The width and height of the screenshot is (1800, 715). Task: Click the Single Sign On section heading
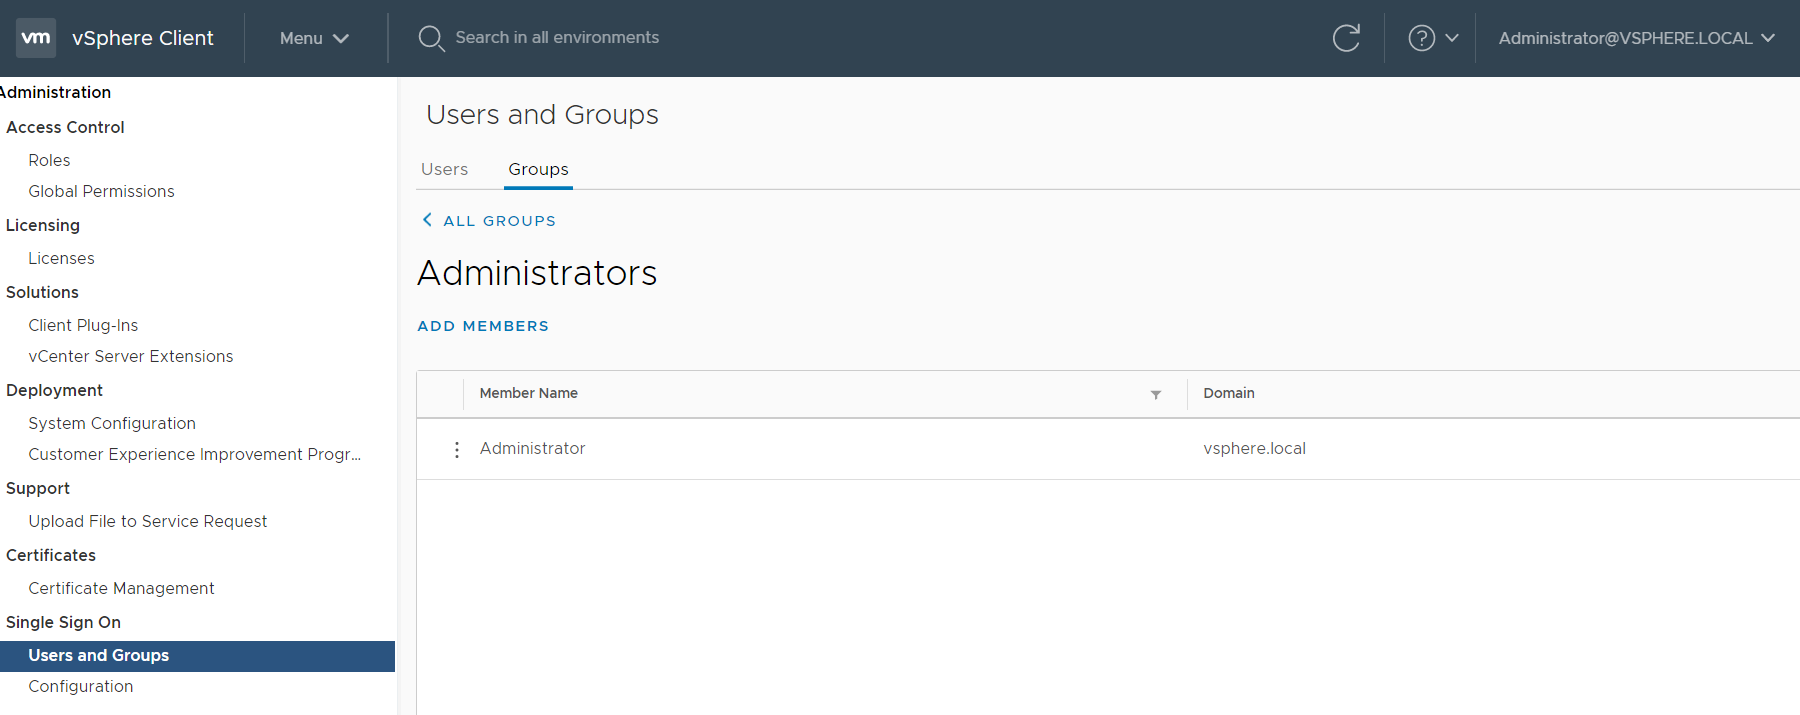63,622
